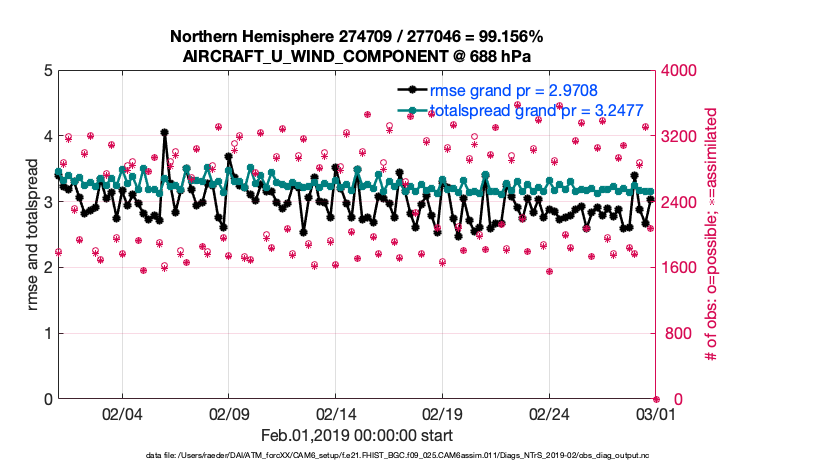The width and height of the screenshot is (830, 470).
Task: Select the 'rmse grand pr = 2.9708' legend text
Action: click(x=513, y=90)
